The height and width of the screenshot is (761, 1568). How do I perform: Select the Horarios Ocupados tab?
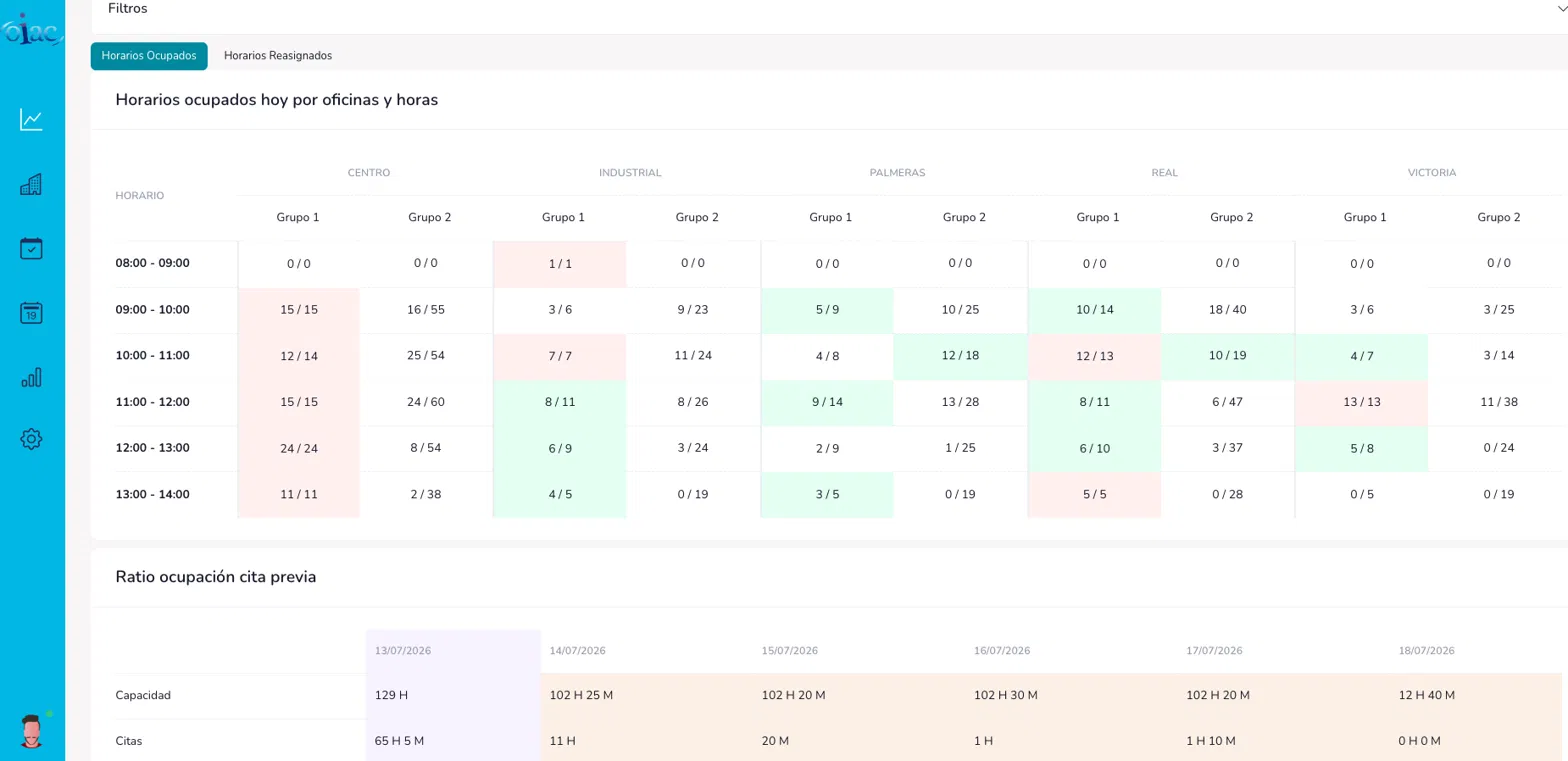point(149,56)
